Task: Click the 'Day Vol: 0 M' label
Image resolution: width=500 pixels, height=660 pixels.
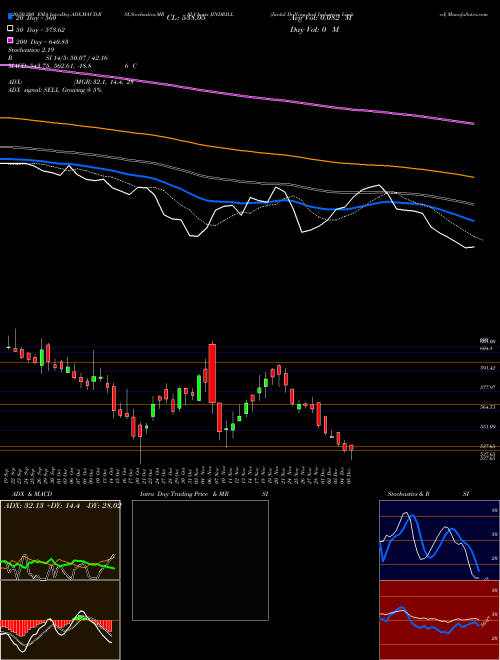Action: tap(314, 29)
